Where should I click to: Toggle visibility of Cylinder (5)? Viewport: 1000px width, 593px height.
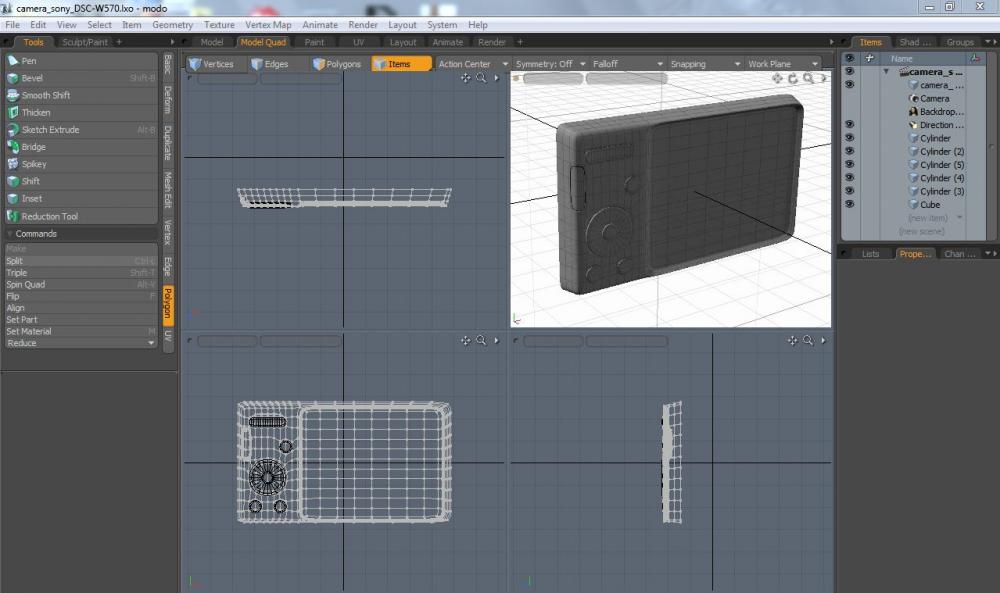[x=849, y=164]
